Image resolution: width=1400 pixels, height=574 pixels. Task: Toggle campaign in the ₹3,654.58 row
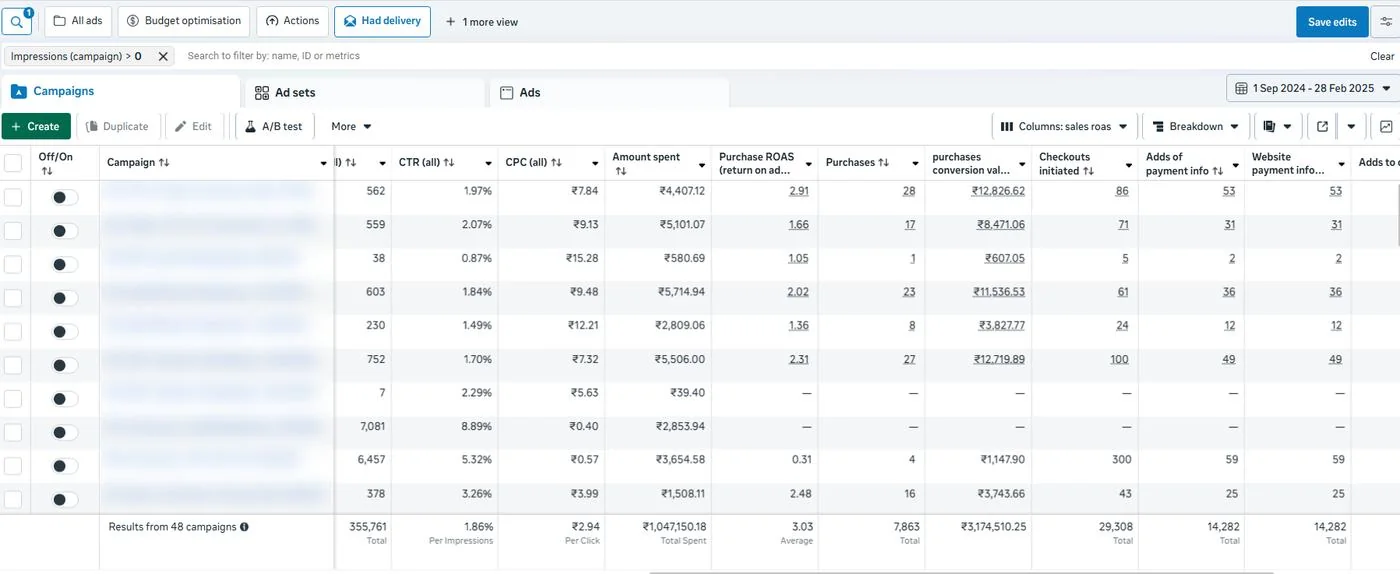click(65, 466)
